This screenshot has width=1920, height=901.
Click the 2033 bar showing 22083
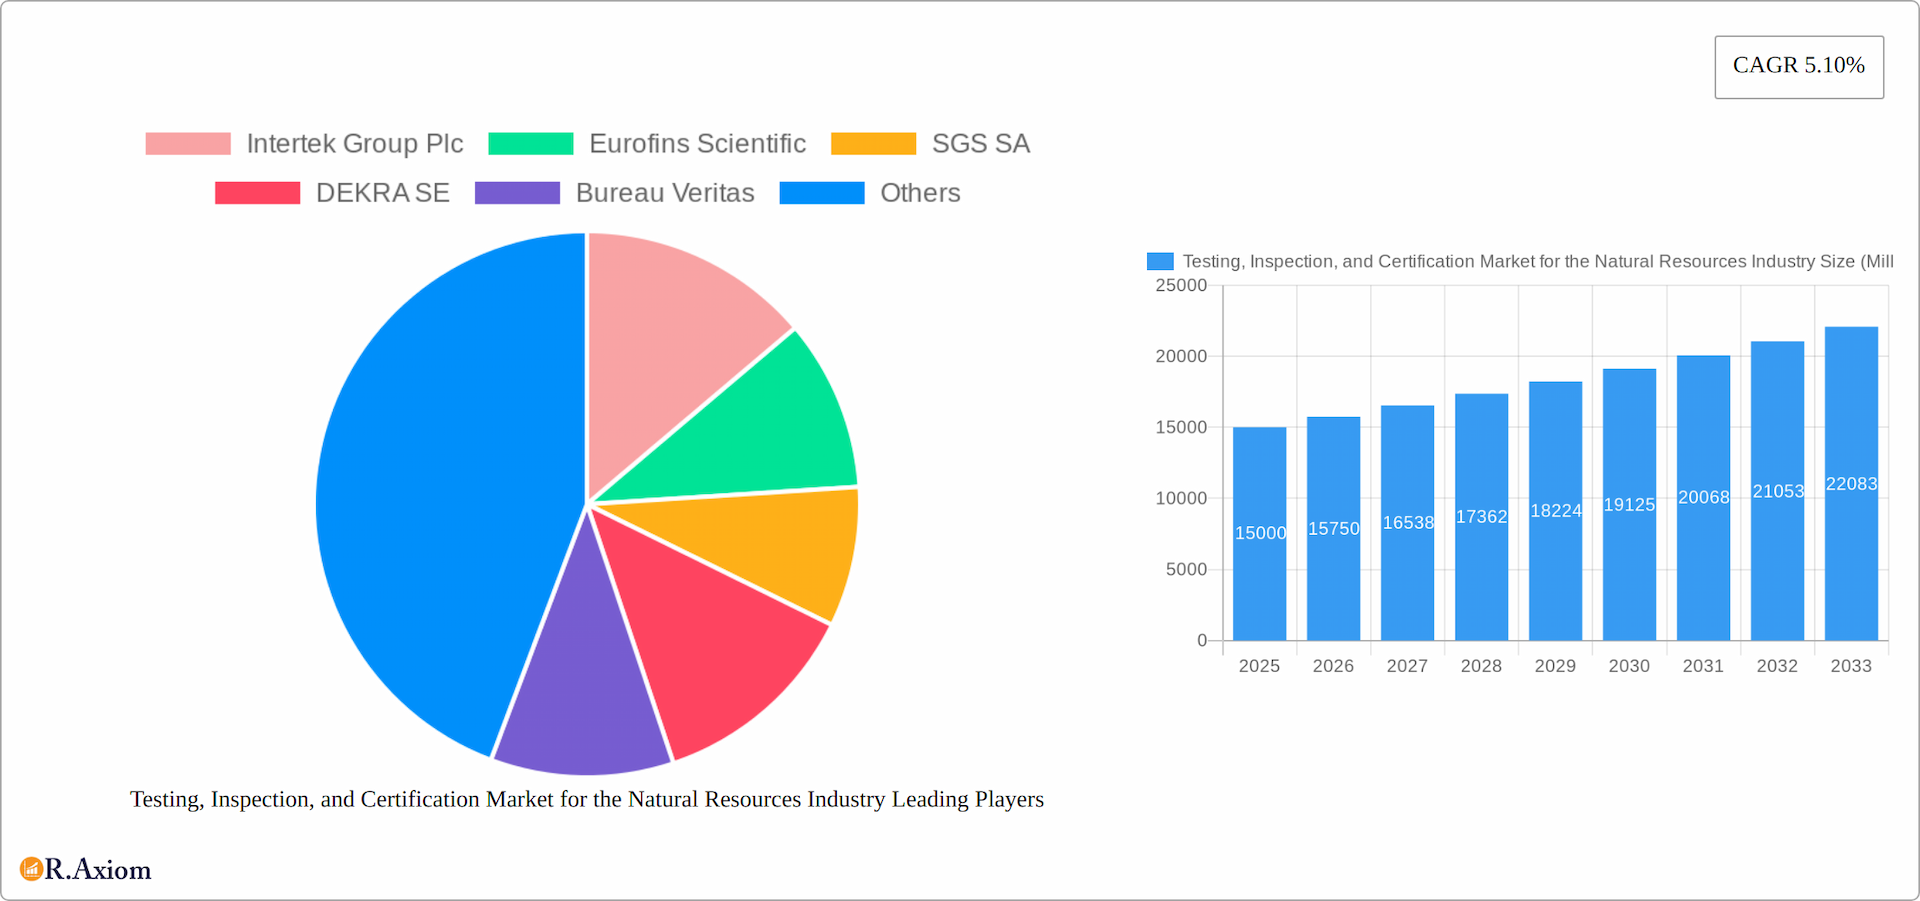[1851, 480]
